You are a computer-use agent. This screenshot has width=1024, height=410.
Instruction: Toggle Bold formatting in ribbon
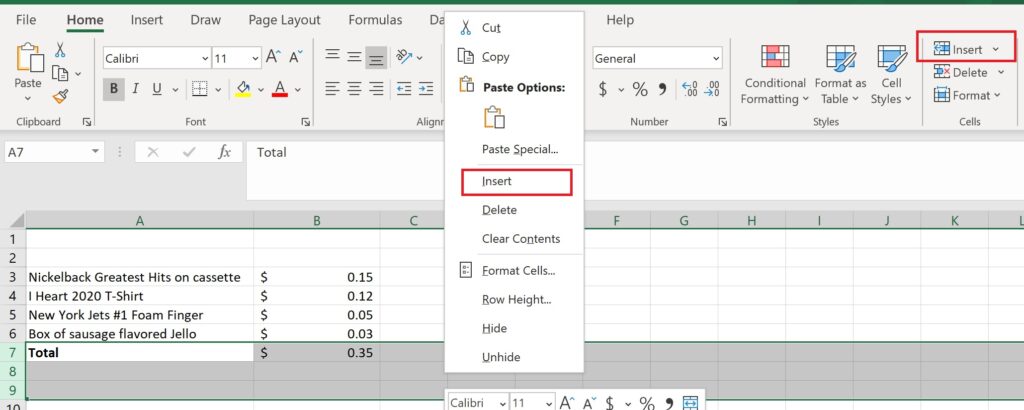tap(114, 89)
